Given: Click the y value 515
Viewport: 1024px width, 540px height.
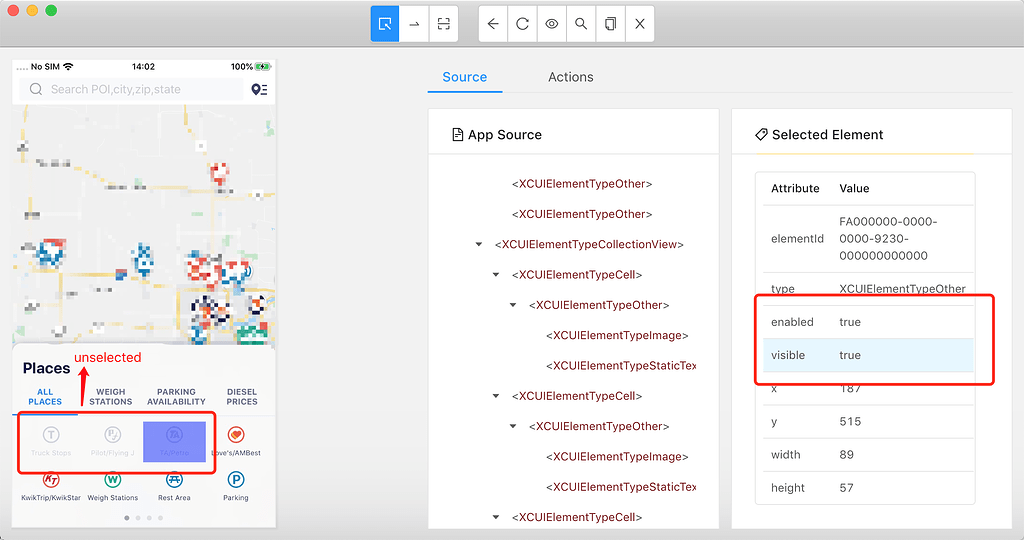Looking at the screenshot, I should tap(850, 421).
